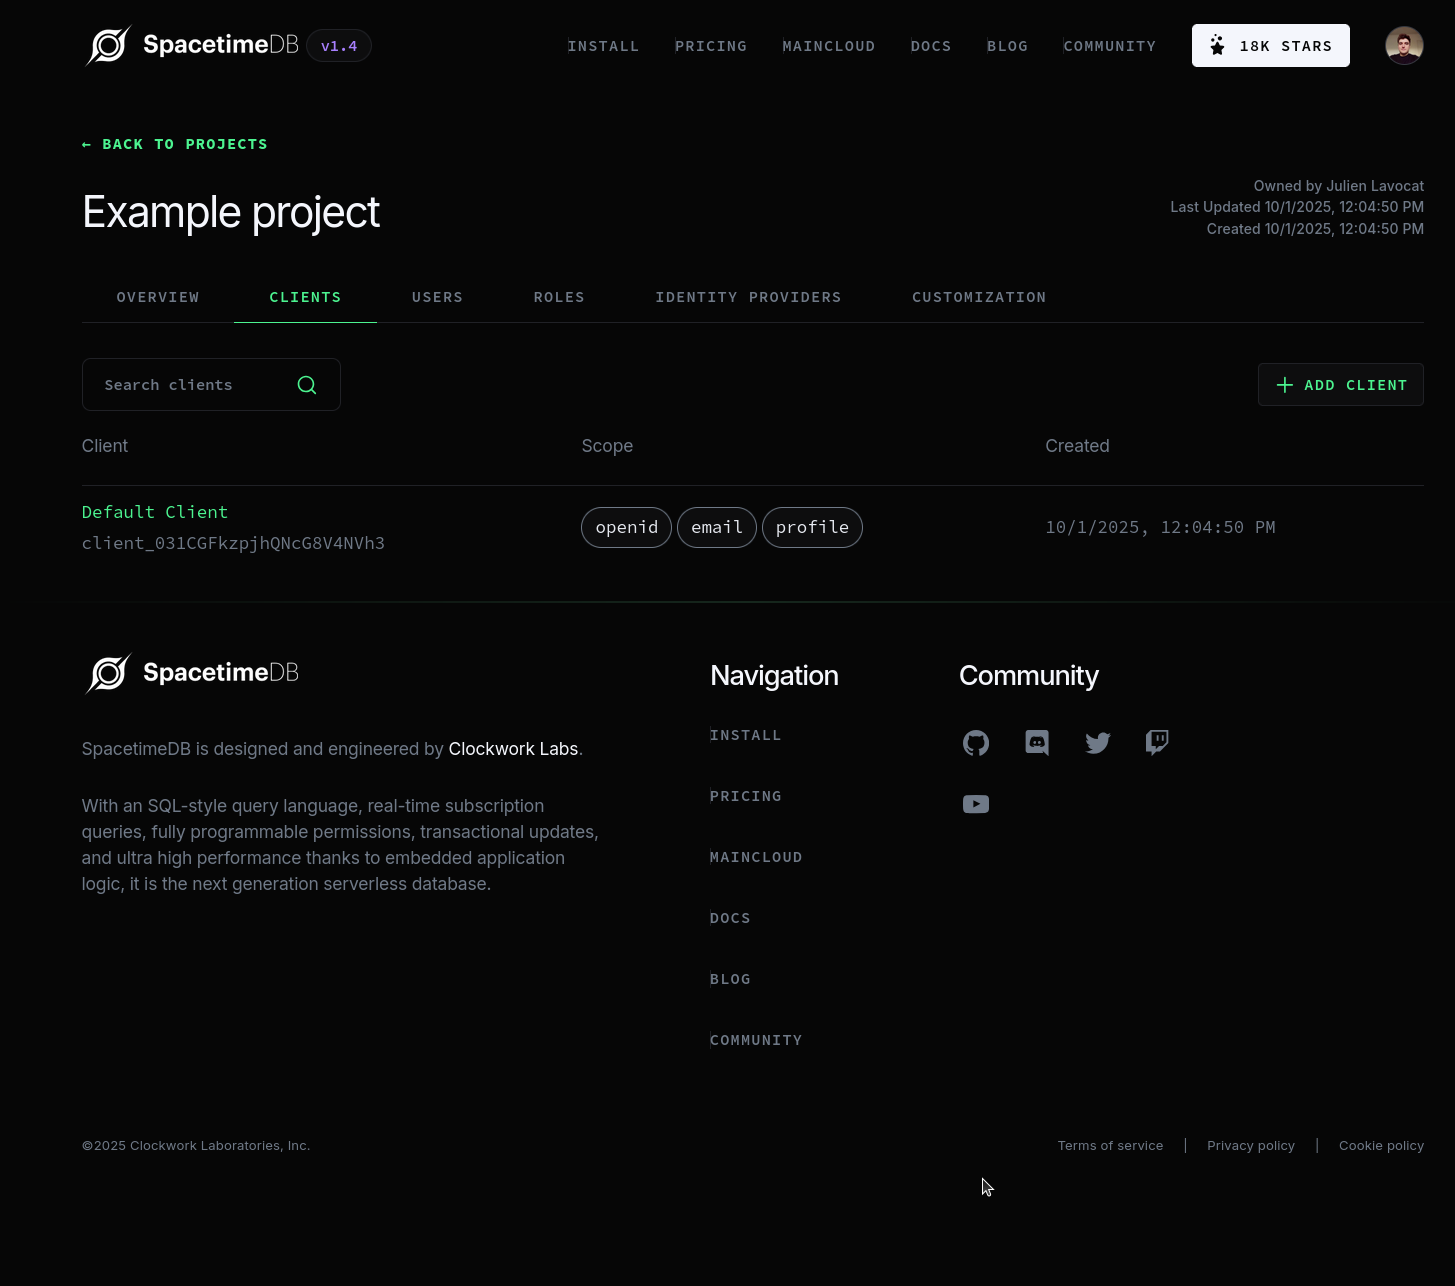Click the SpacetimeDB rocket logo

coord(109,45)
